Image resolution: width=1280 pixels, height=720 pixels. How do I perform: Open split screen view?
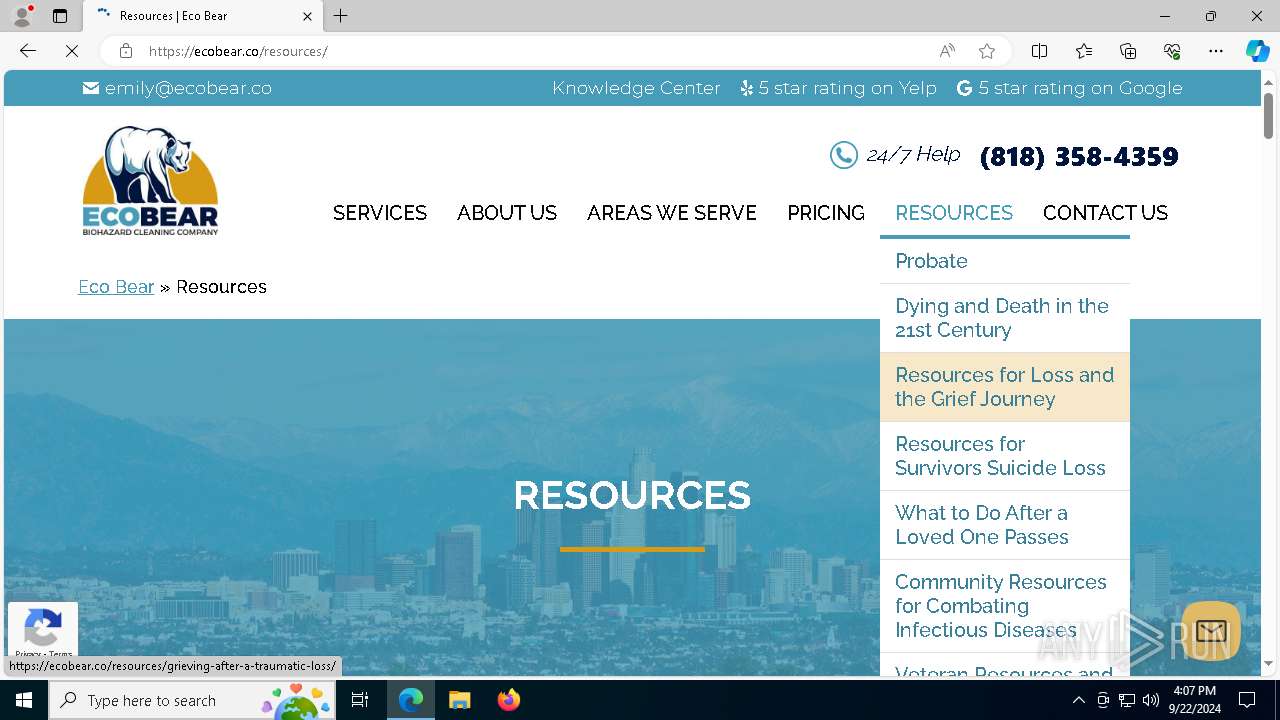pos(1040,51)
